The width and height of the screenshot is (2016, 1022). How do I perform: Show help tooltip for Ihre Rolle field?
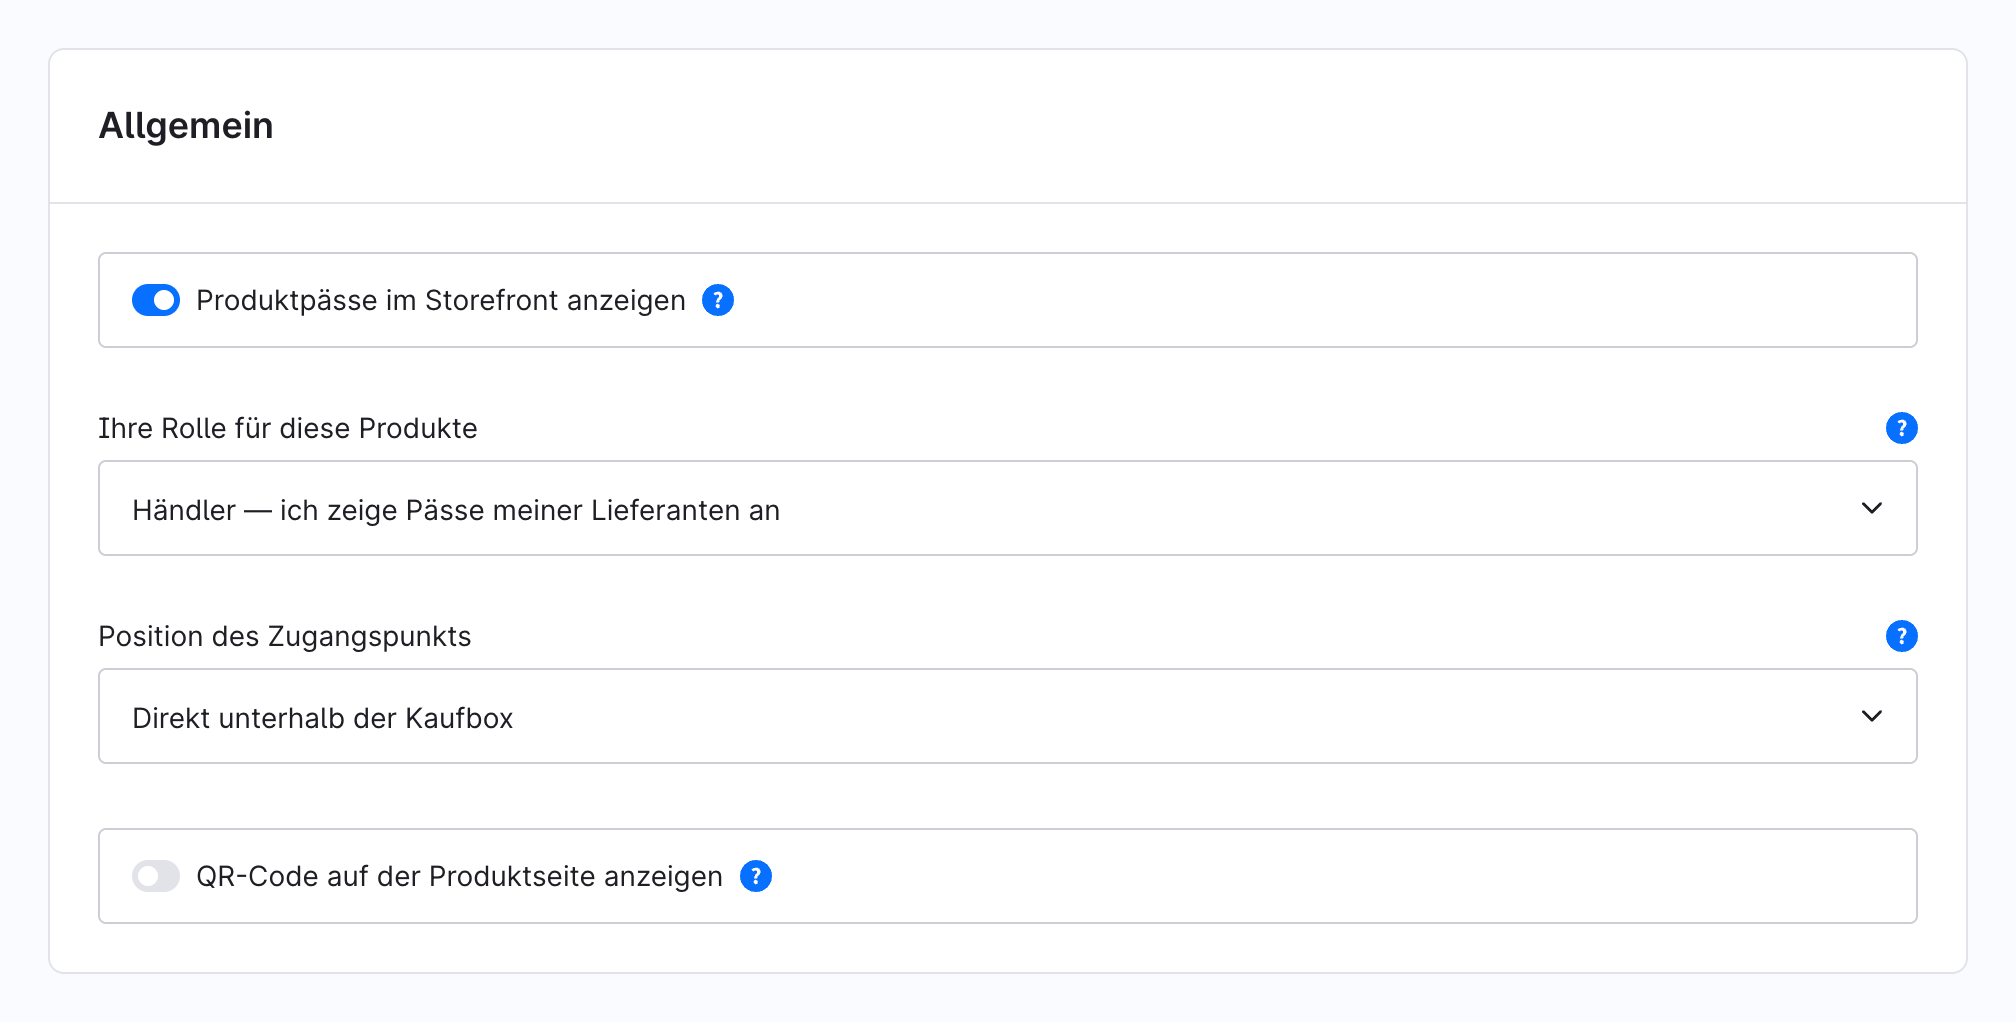tap(1901, 428)
